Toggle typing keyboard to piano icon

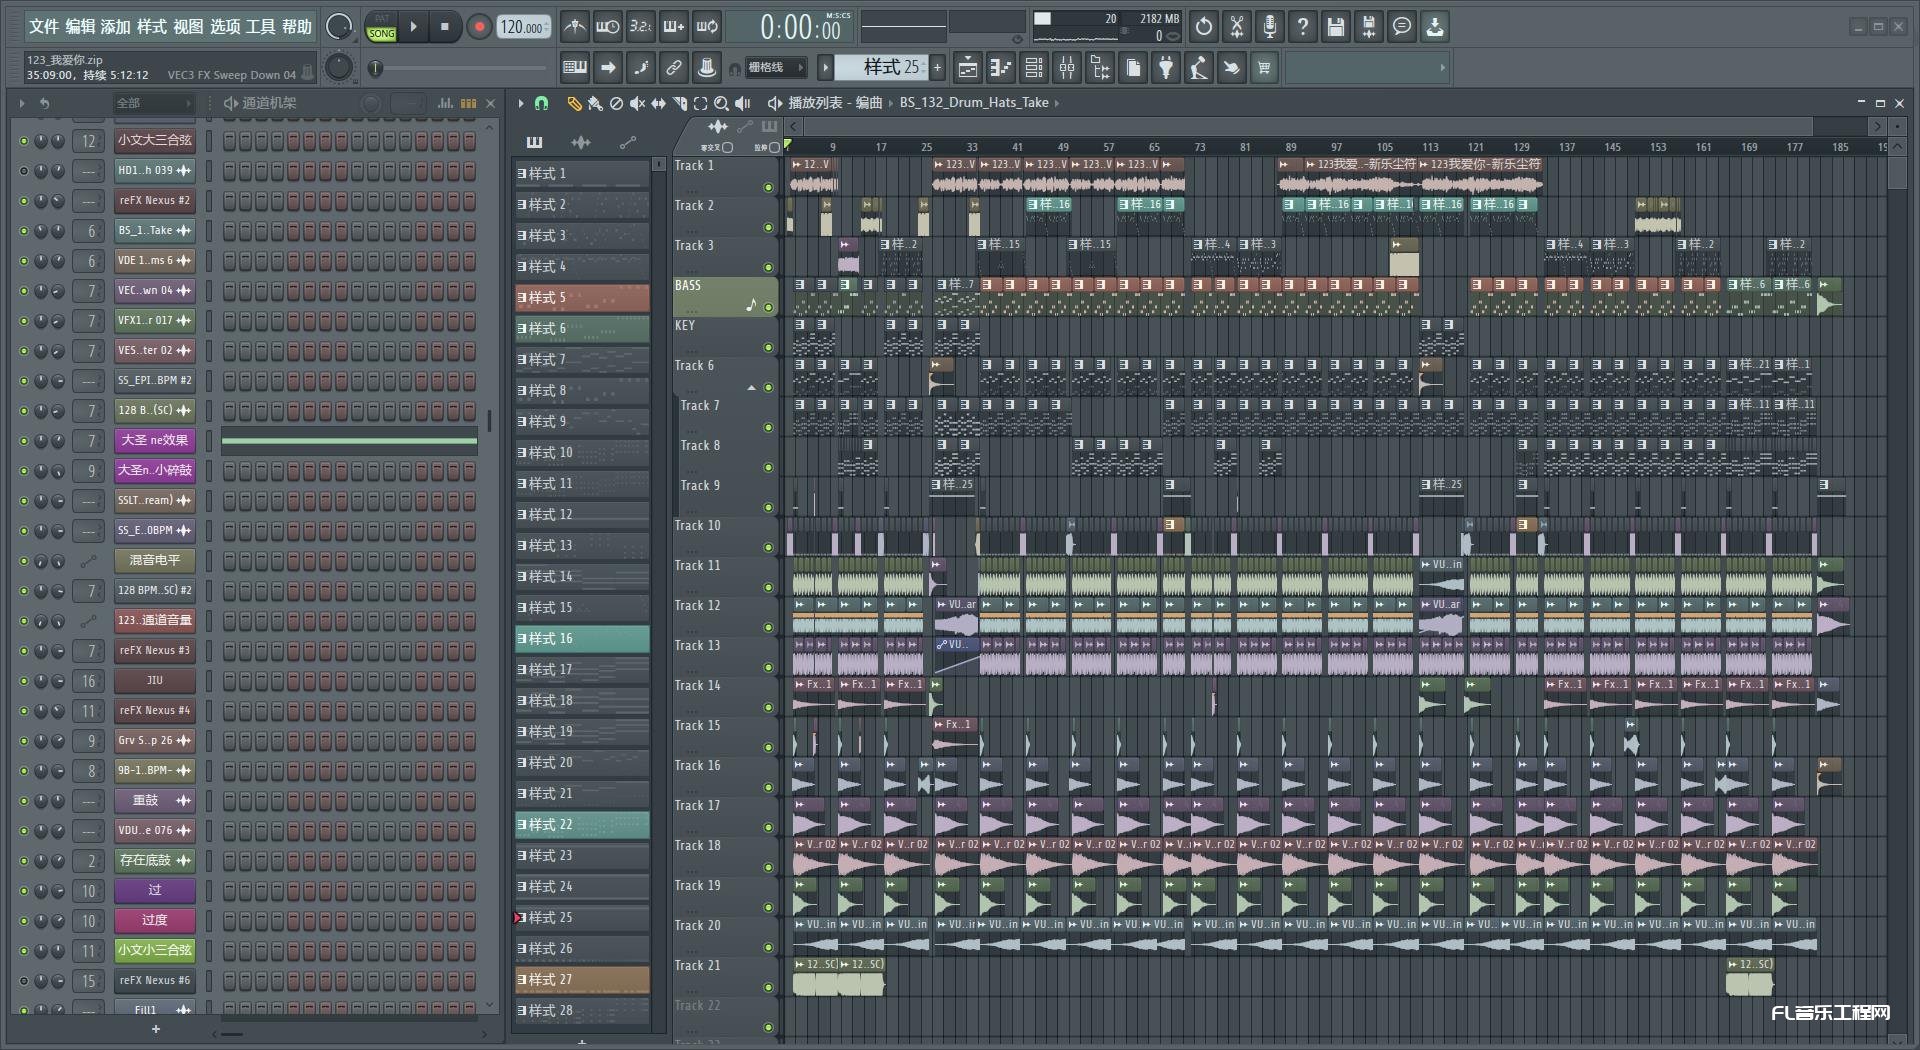click(x=575, y=68)
